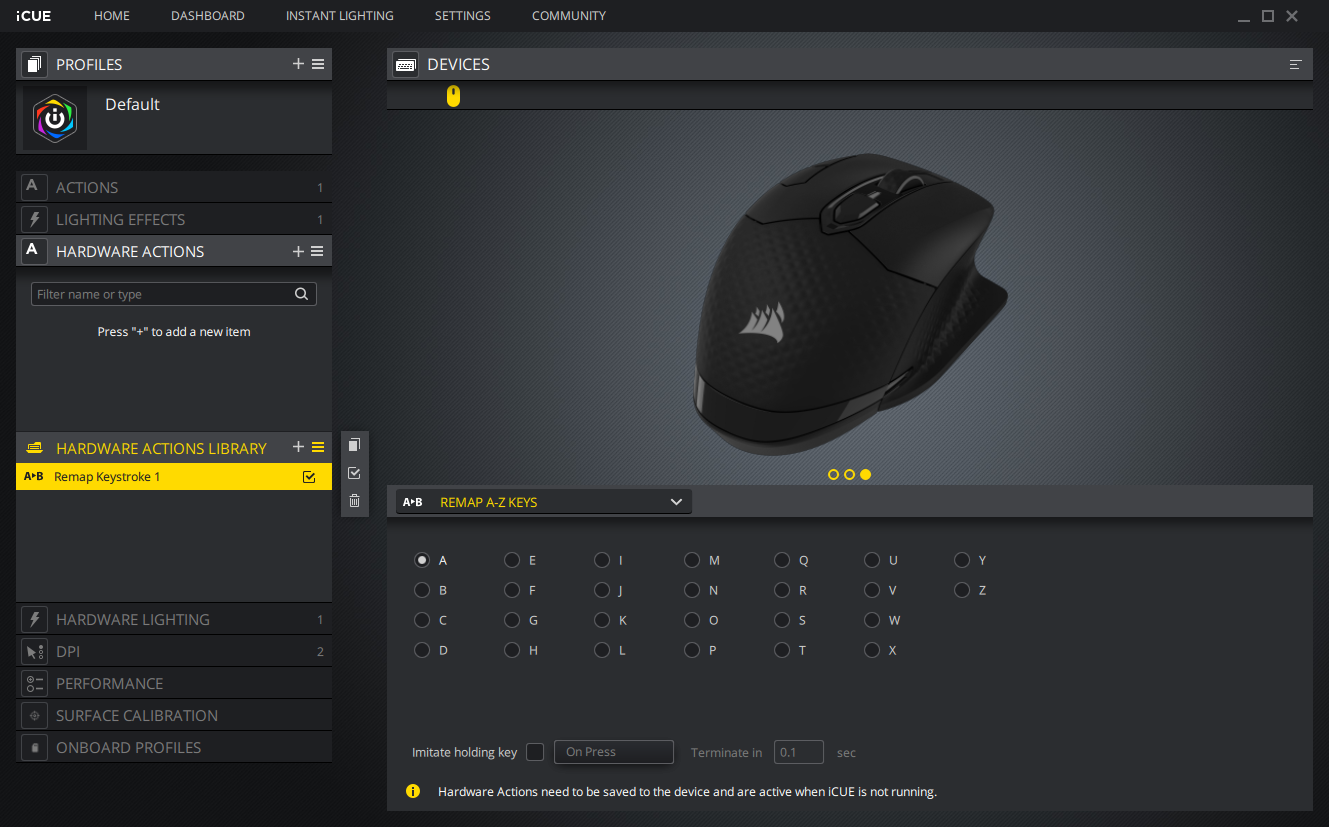
Task: Expand the Actions section
Action: [x=174, y=187]
